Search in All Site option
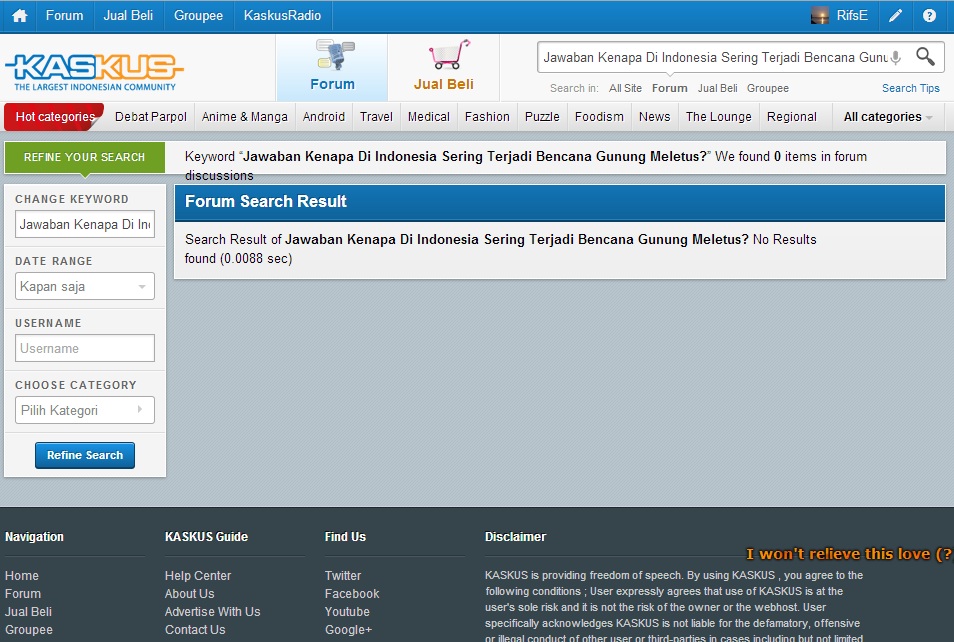 click(625, 88)
